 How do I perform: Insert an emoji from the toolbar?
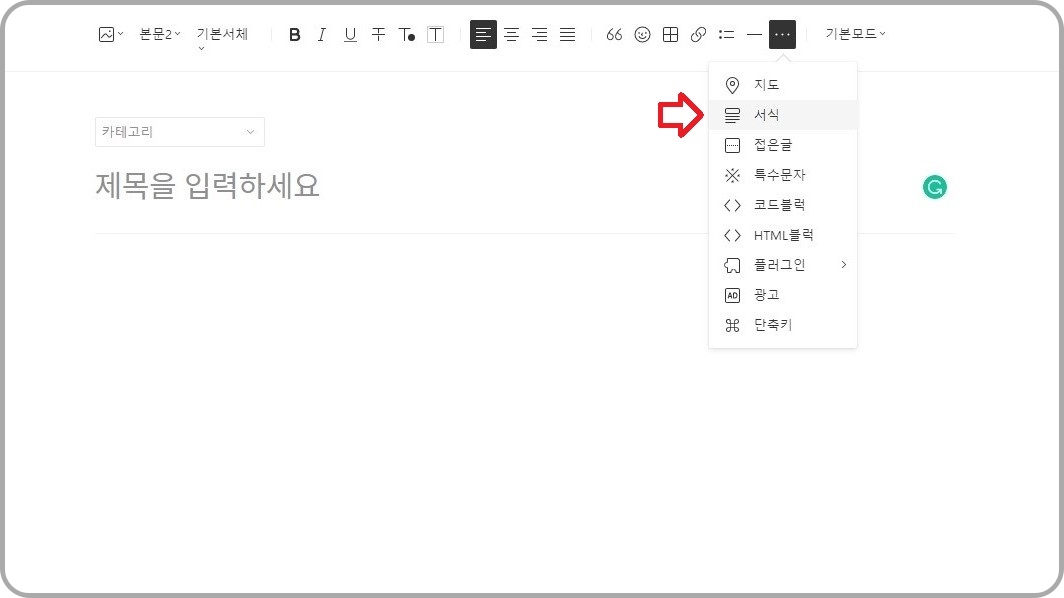(x=642, y=34)
